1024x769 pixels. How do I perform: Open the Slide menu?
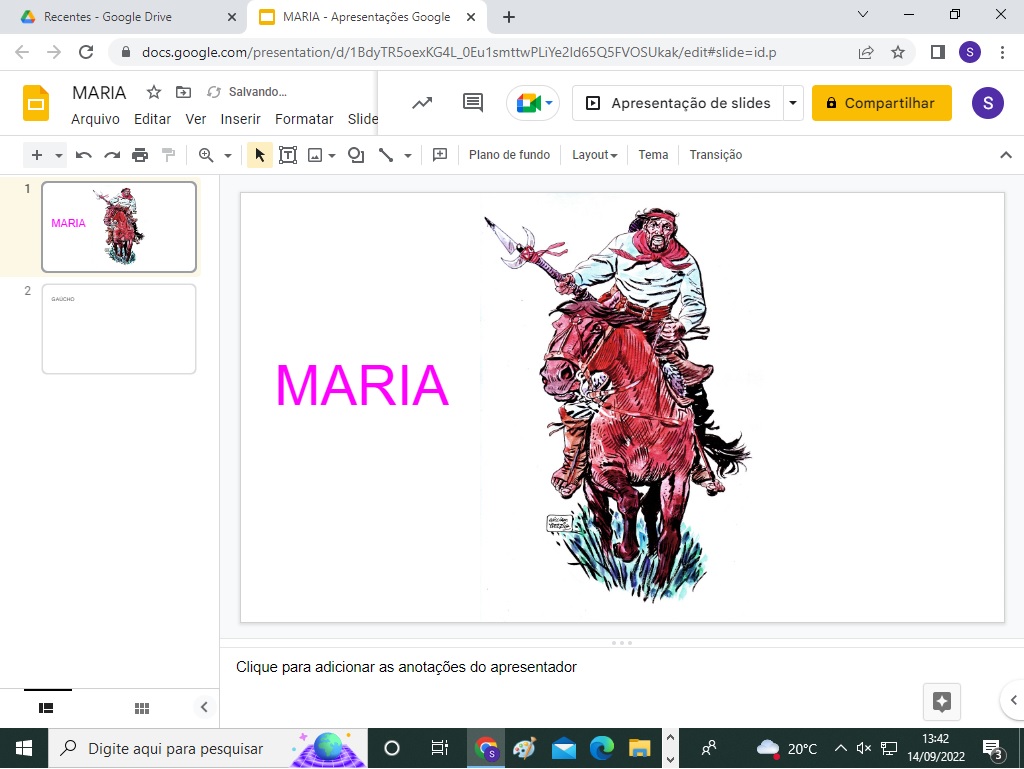(362, 119)
